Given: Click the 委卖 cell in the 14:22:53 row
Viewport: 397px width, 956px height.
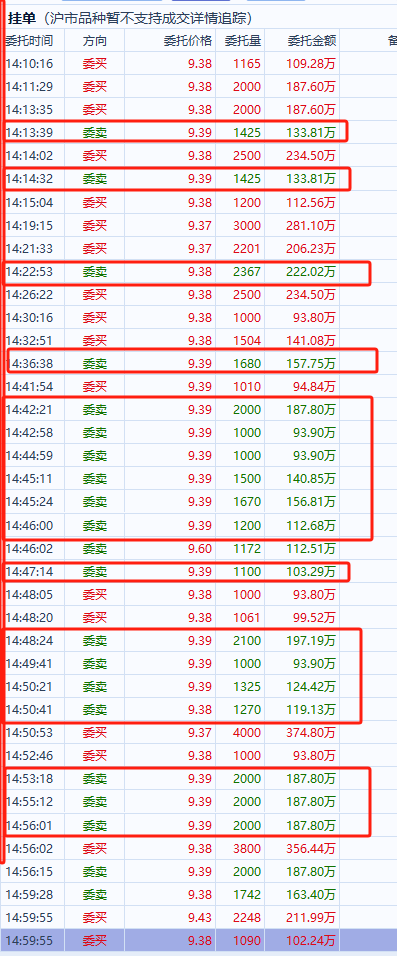Looking at the screenshot, I should pyautogui.click(x=95, y=272).
